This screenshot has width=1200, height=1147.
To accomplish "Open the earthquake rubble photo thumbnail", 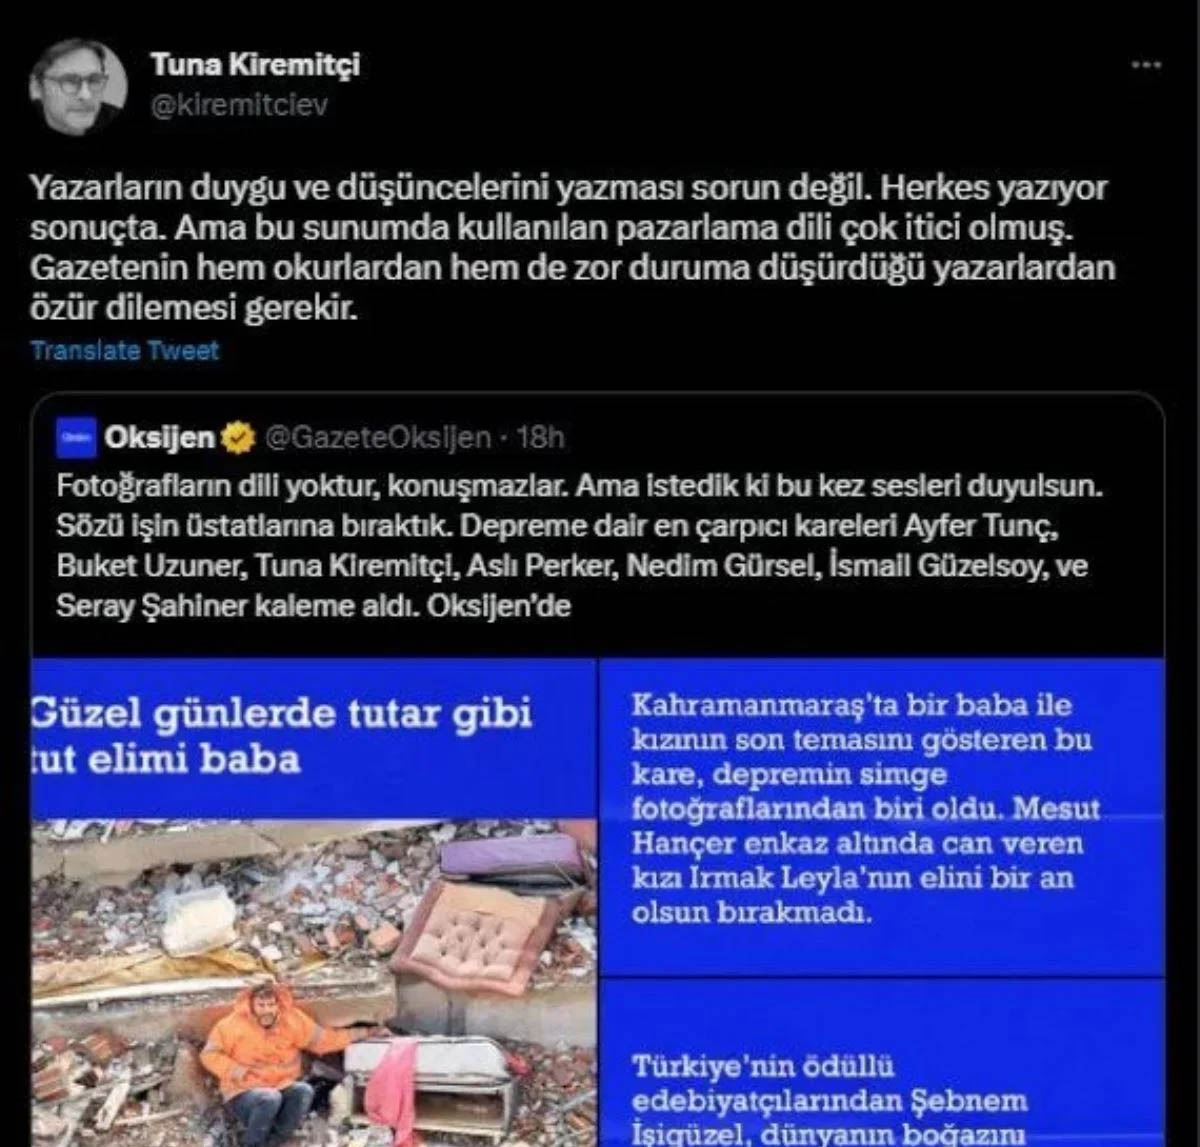I will 314,983.
